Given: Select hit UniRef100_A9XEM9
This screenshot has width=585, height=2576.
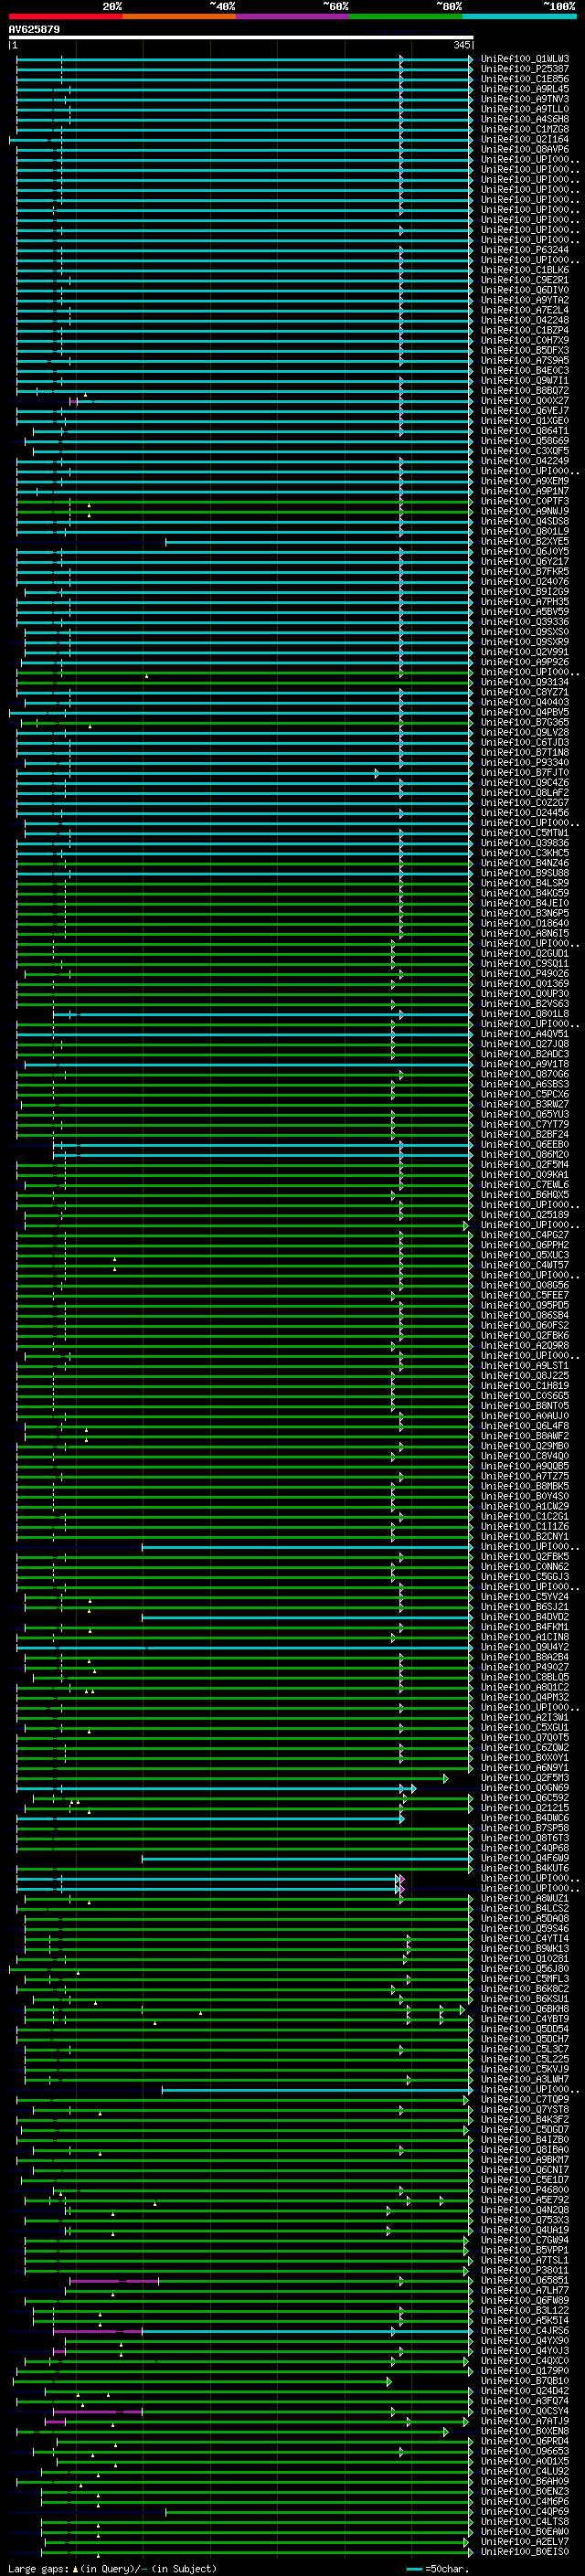Looking at the screenshot, I should point(525,481).
